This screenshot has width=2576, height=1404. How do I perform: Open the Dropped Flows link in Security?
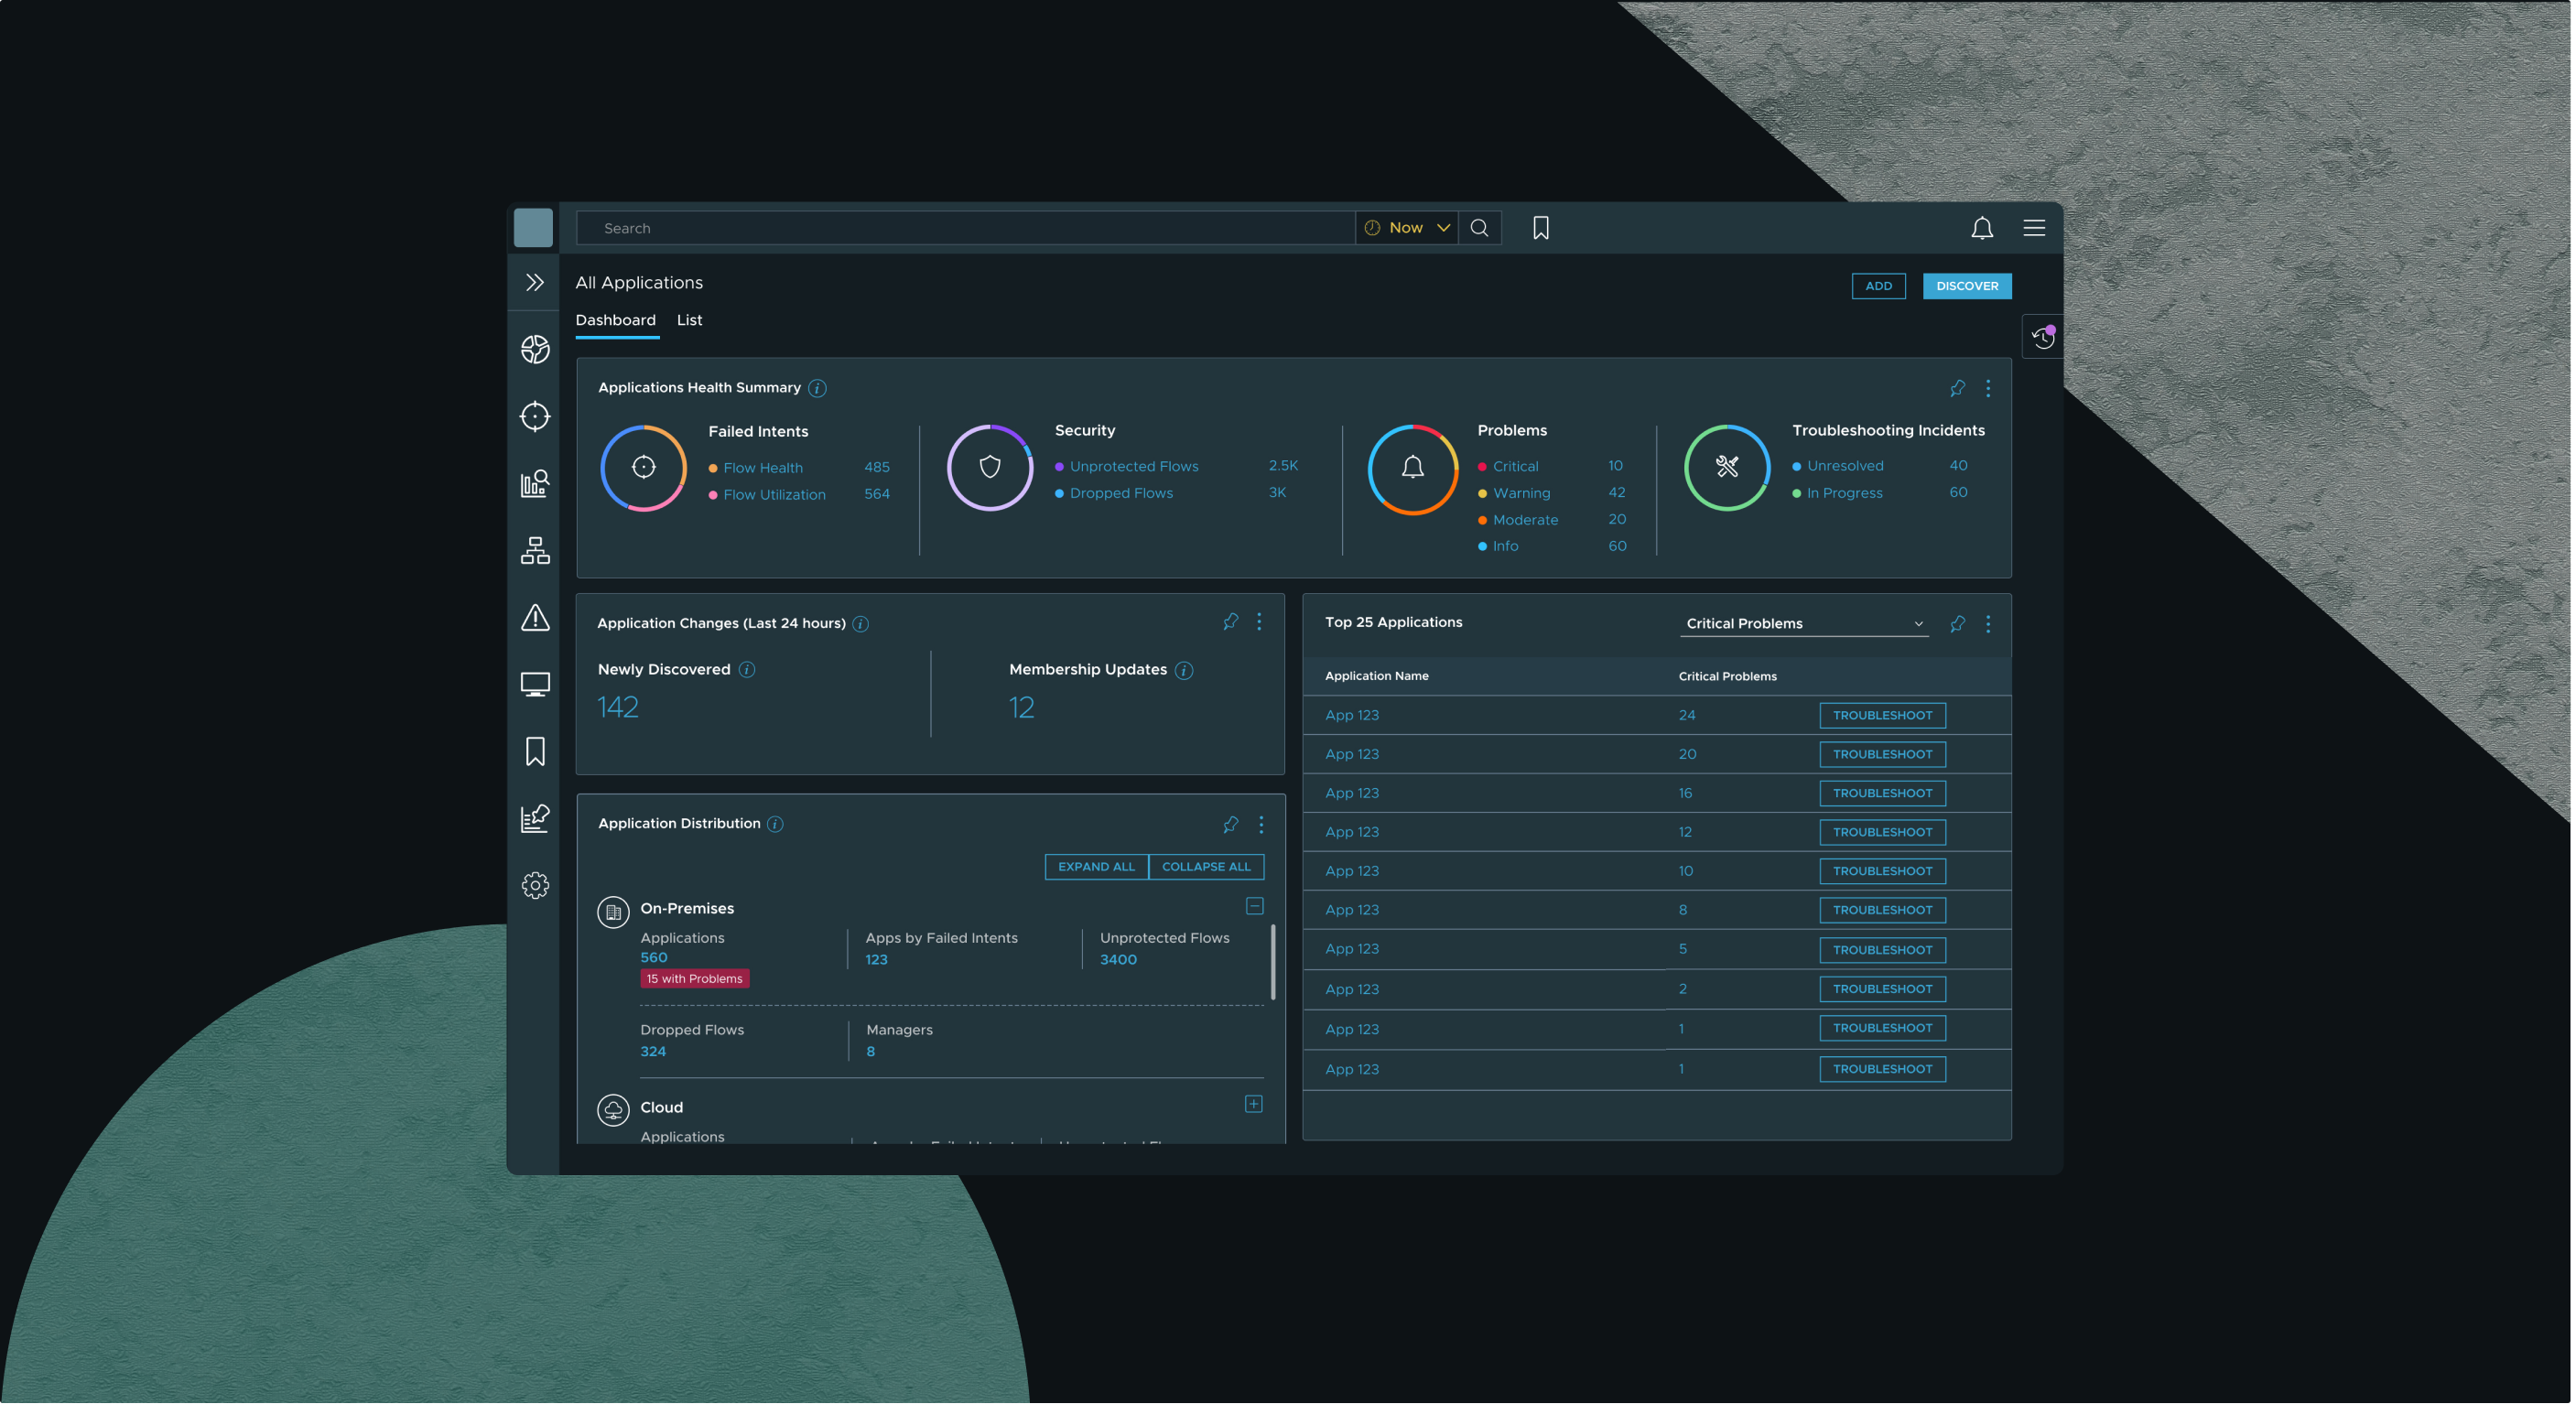pos(1121,493)
